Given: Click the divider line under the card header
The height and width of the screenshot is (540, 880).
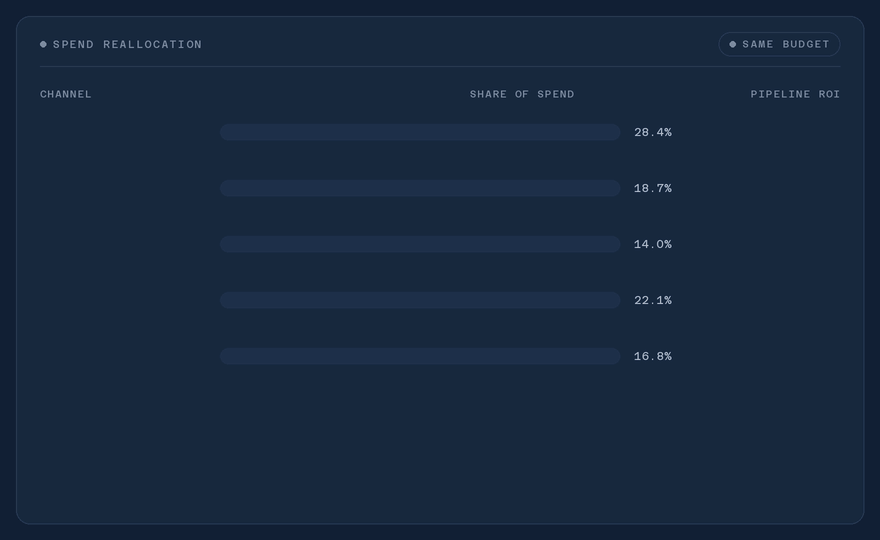Looking at the screenshot, I should 440,66.
